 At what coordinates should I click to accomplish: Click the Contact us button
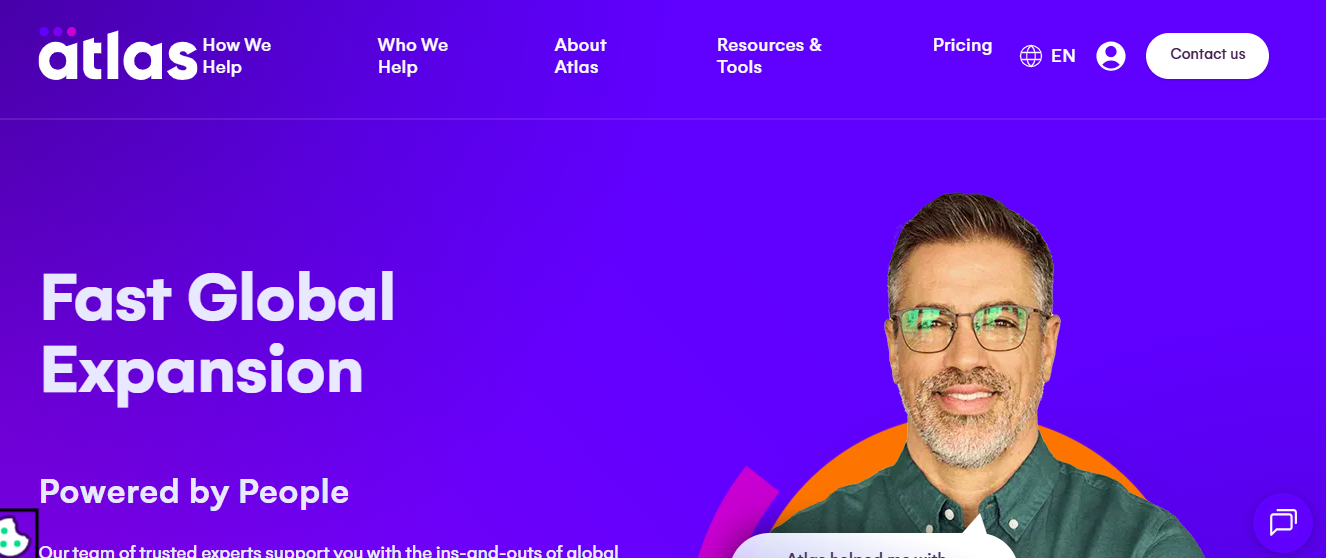(1207, 55)
